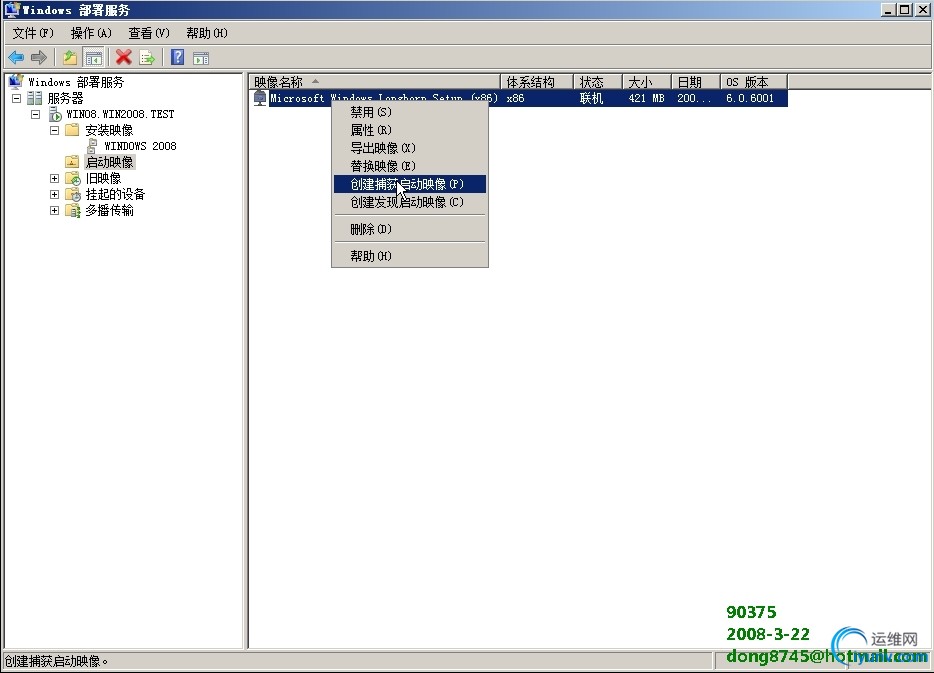The width and height of the screenshot is (934, 673).
Task: Sort by the 映像名称 column header
Action: click(375, 82)
